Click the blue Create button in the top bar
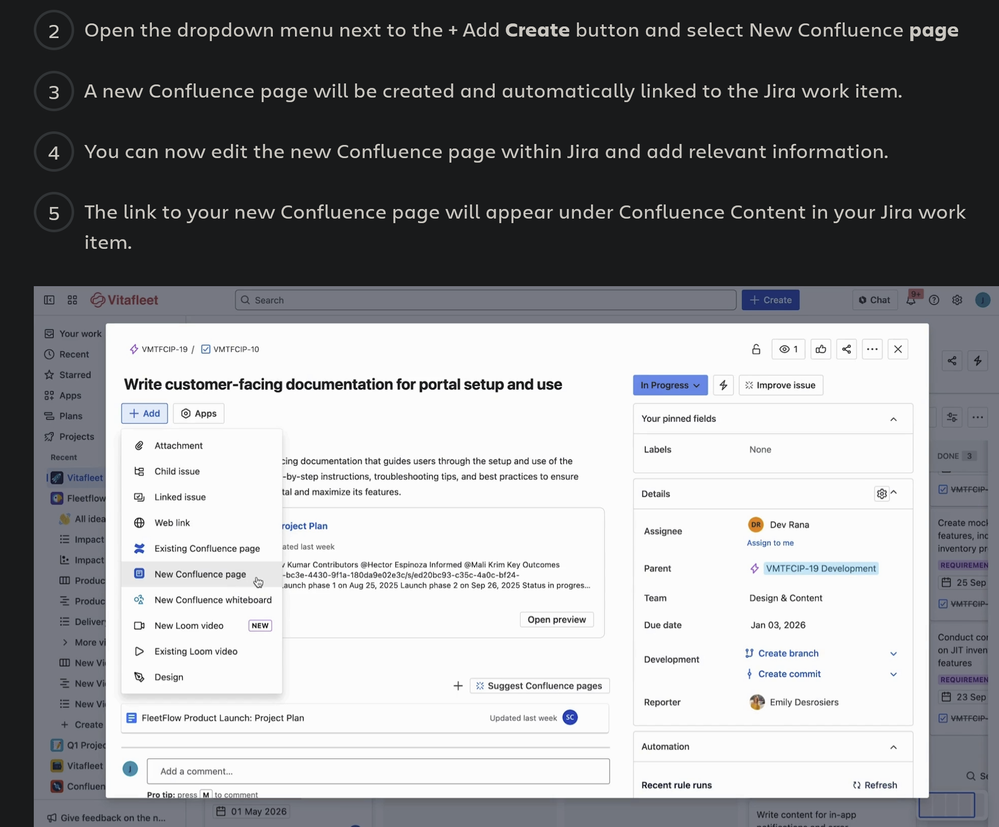The height and width of the screenshot is (827, 999). tap(770, 300)
